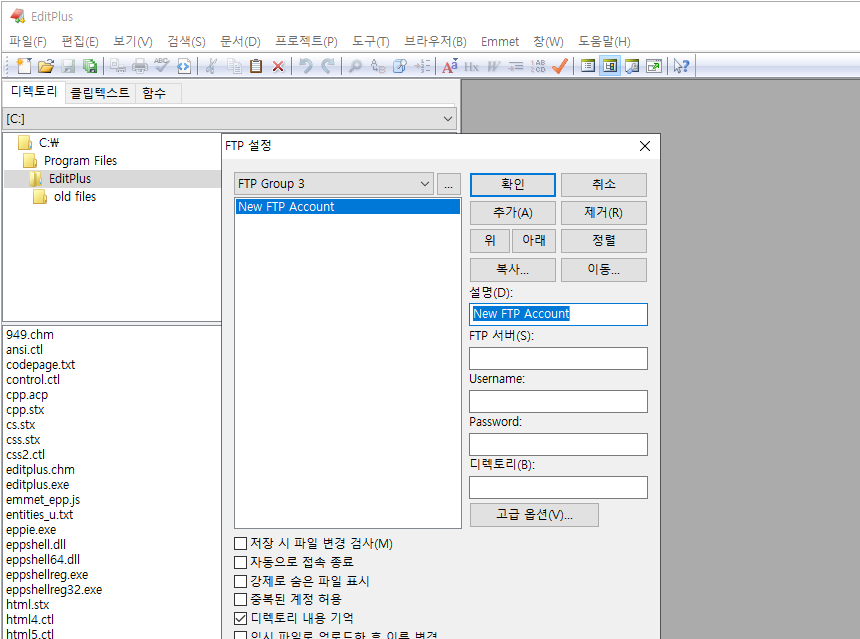Viewport: 860px width, 639px height.
Task: Click the 확인 button
Action: click(512, 184)
